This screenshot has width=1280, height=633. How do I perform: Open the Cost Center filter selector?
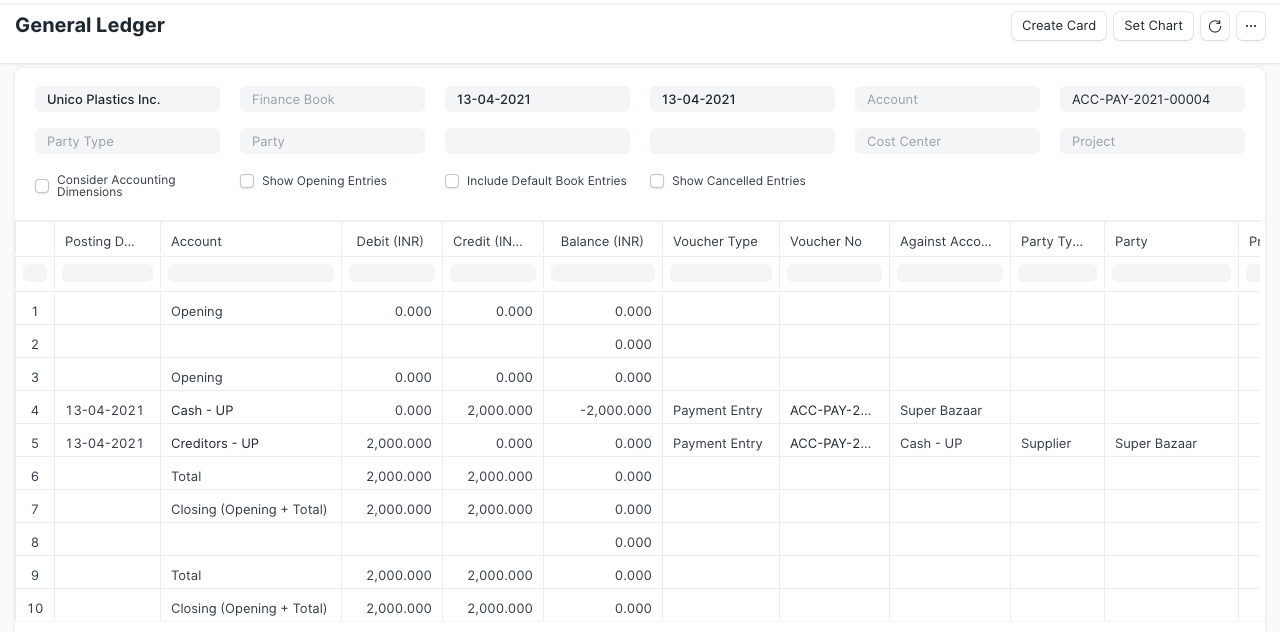[946, 141]
